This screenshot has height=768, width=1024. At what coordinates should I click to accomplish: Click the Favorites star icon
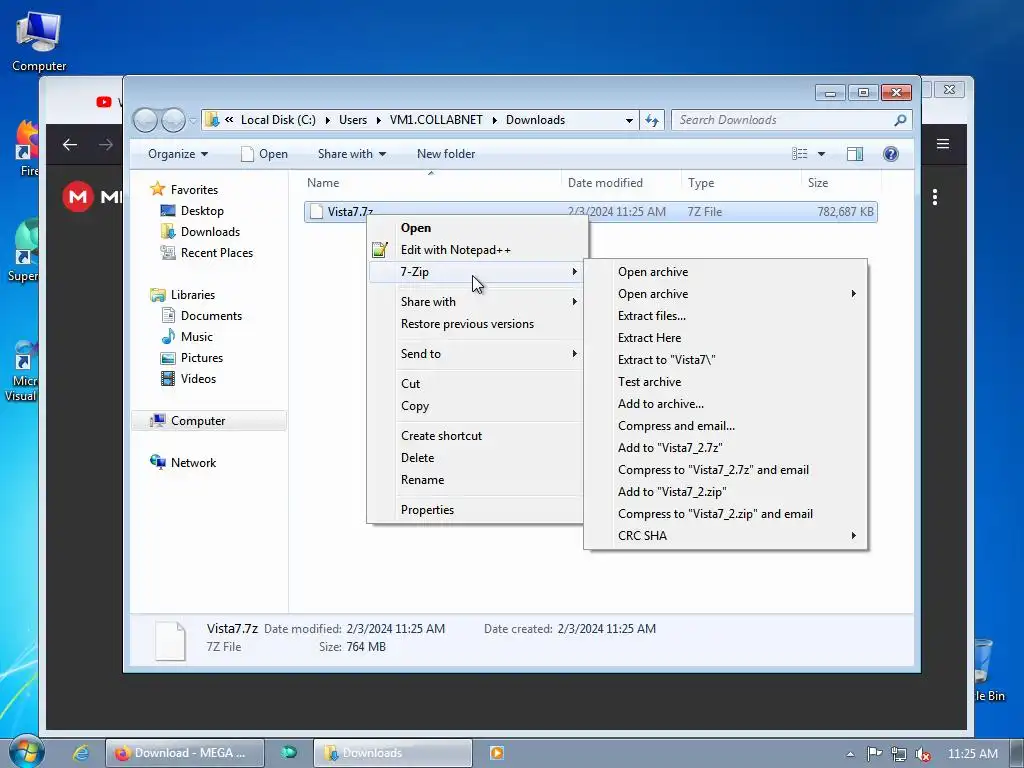[157, 189]
